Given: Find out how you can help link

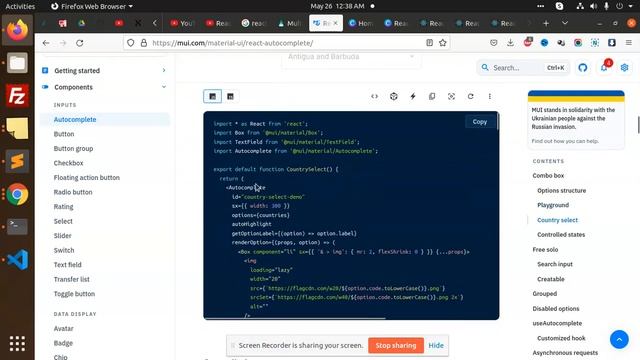Looking at the screenshot, I should coord(565,141).
